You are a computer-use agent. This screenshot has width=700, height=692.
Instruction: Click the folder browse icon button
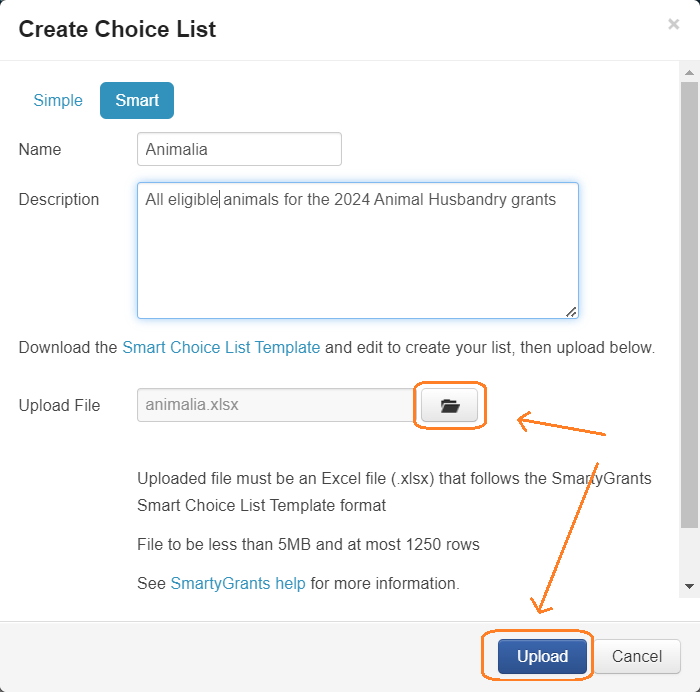449,405
